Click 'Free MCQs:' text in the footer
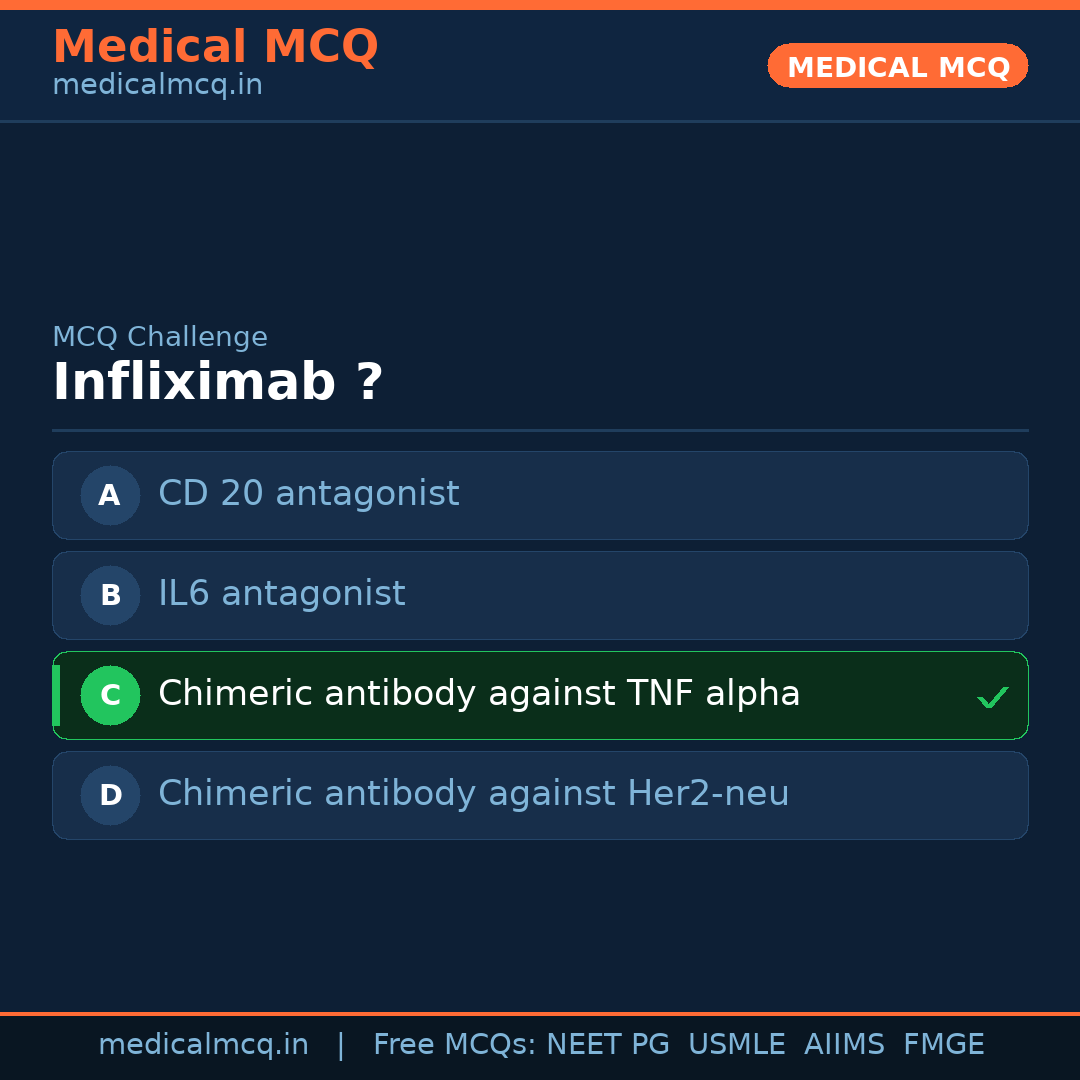Viewport: 1080px width, 1080px height. pos(455,1045)
